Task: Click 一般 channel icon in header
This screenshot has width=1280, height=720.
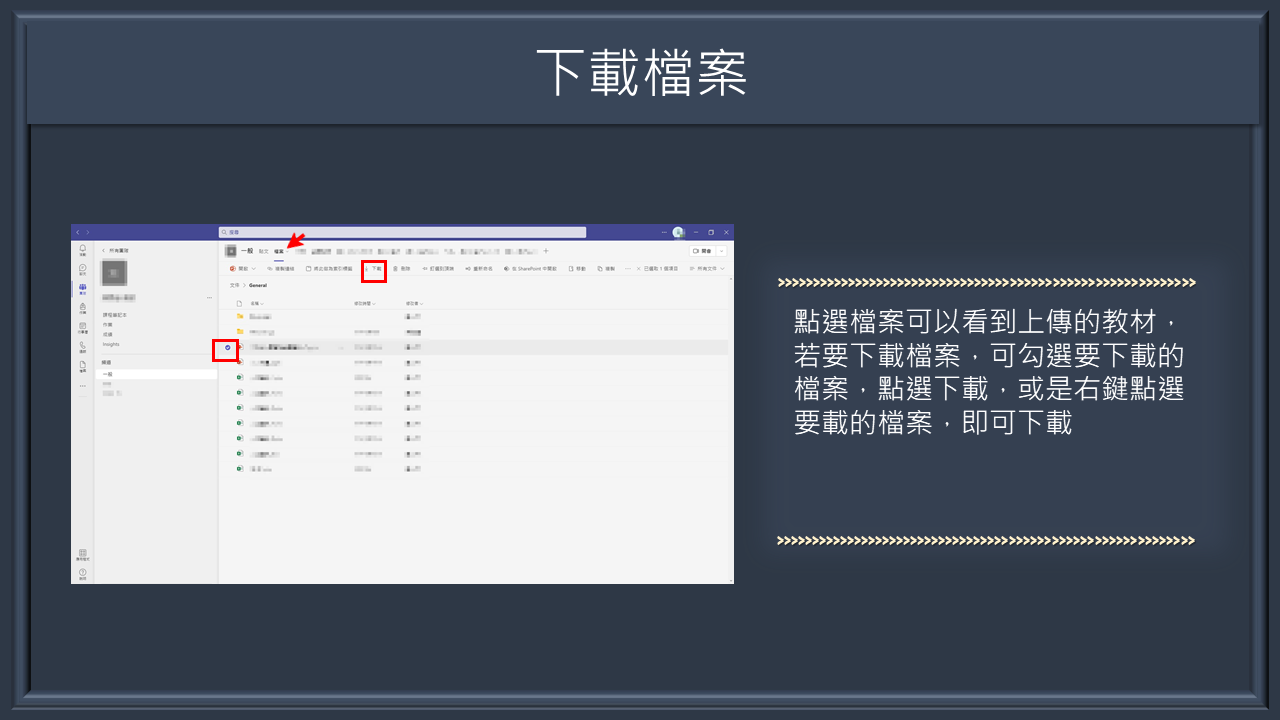Action: click(231, 251)
